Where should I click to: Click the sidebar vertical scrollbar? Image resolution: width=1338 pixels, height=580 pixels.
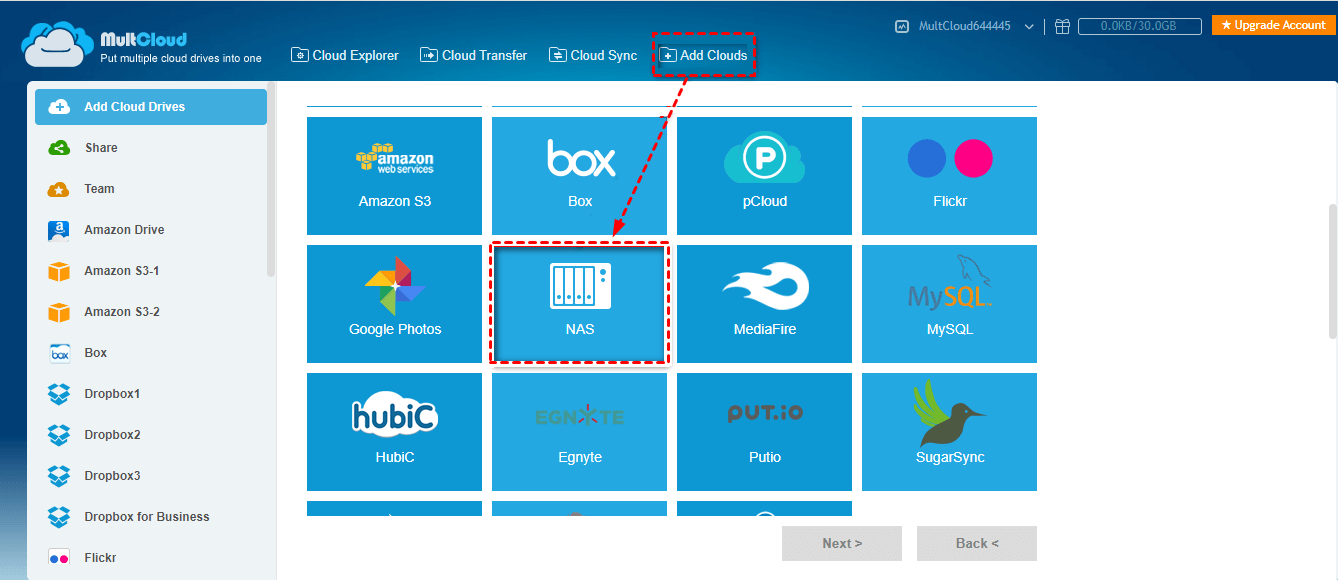click(271, 180)
